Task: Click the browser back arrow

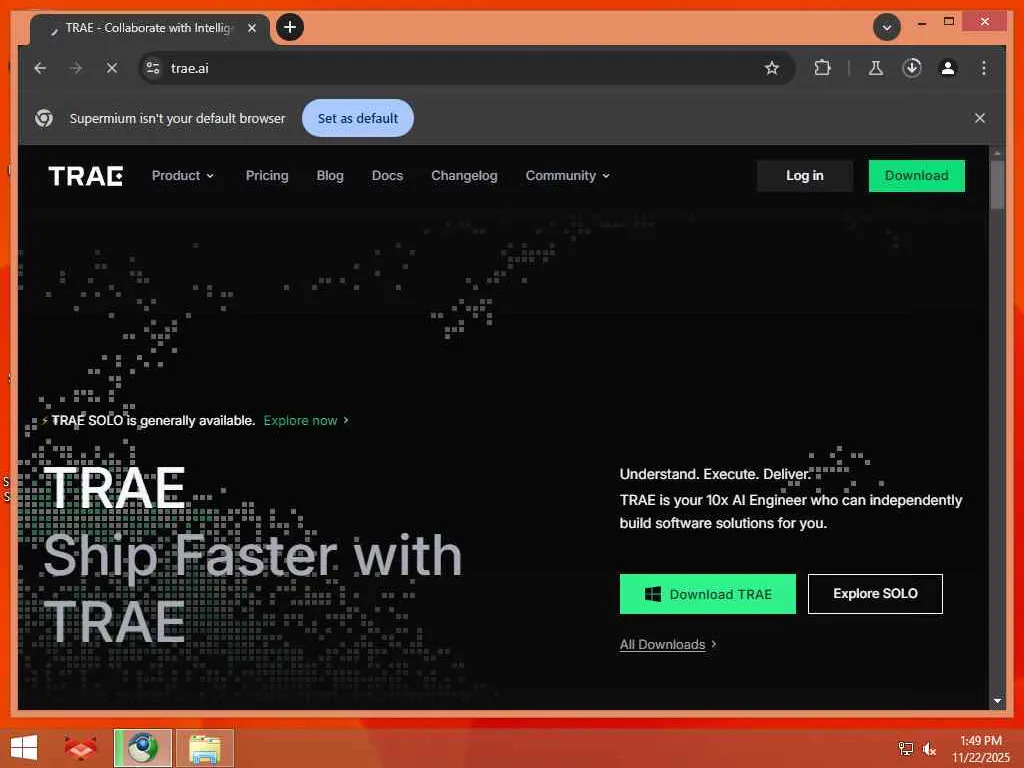Action: point(40,68)
